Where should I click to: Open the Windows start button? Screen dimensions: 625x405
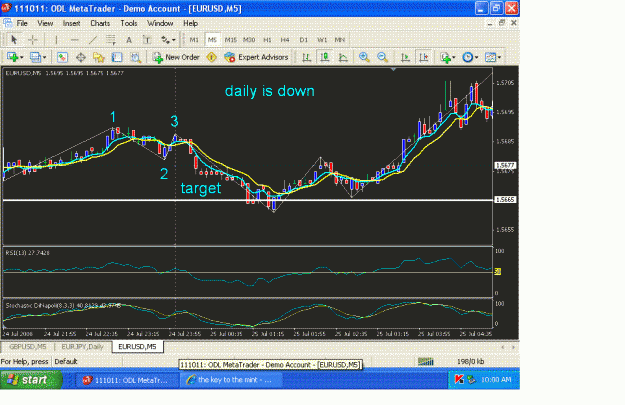coord(31,380)
